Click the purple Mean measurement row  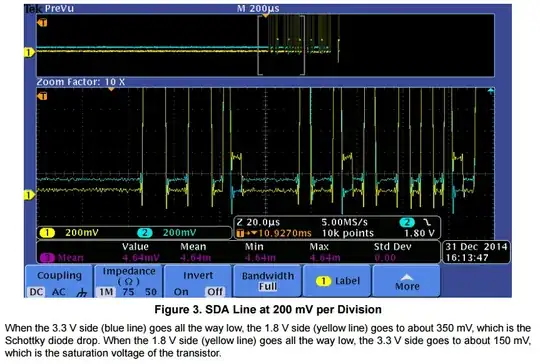[x=238, y=258]
